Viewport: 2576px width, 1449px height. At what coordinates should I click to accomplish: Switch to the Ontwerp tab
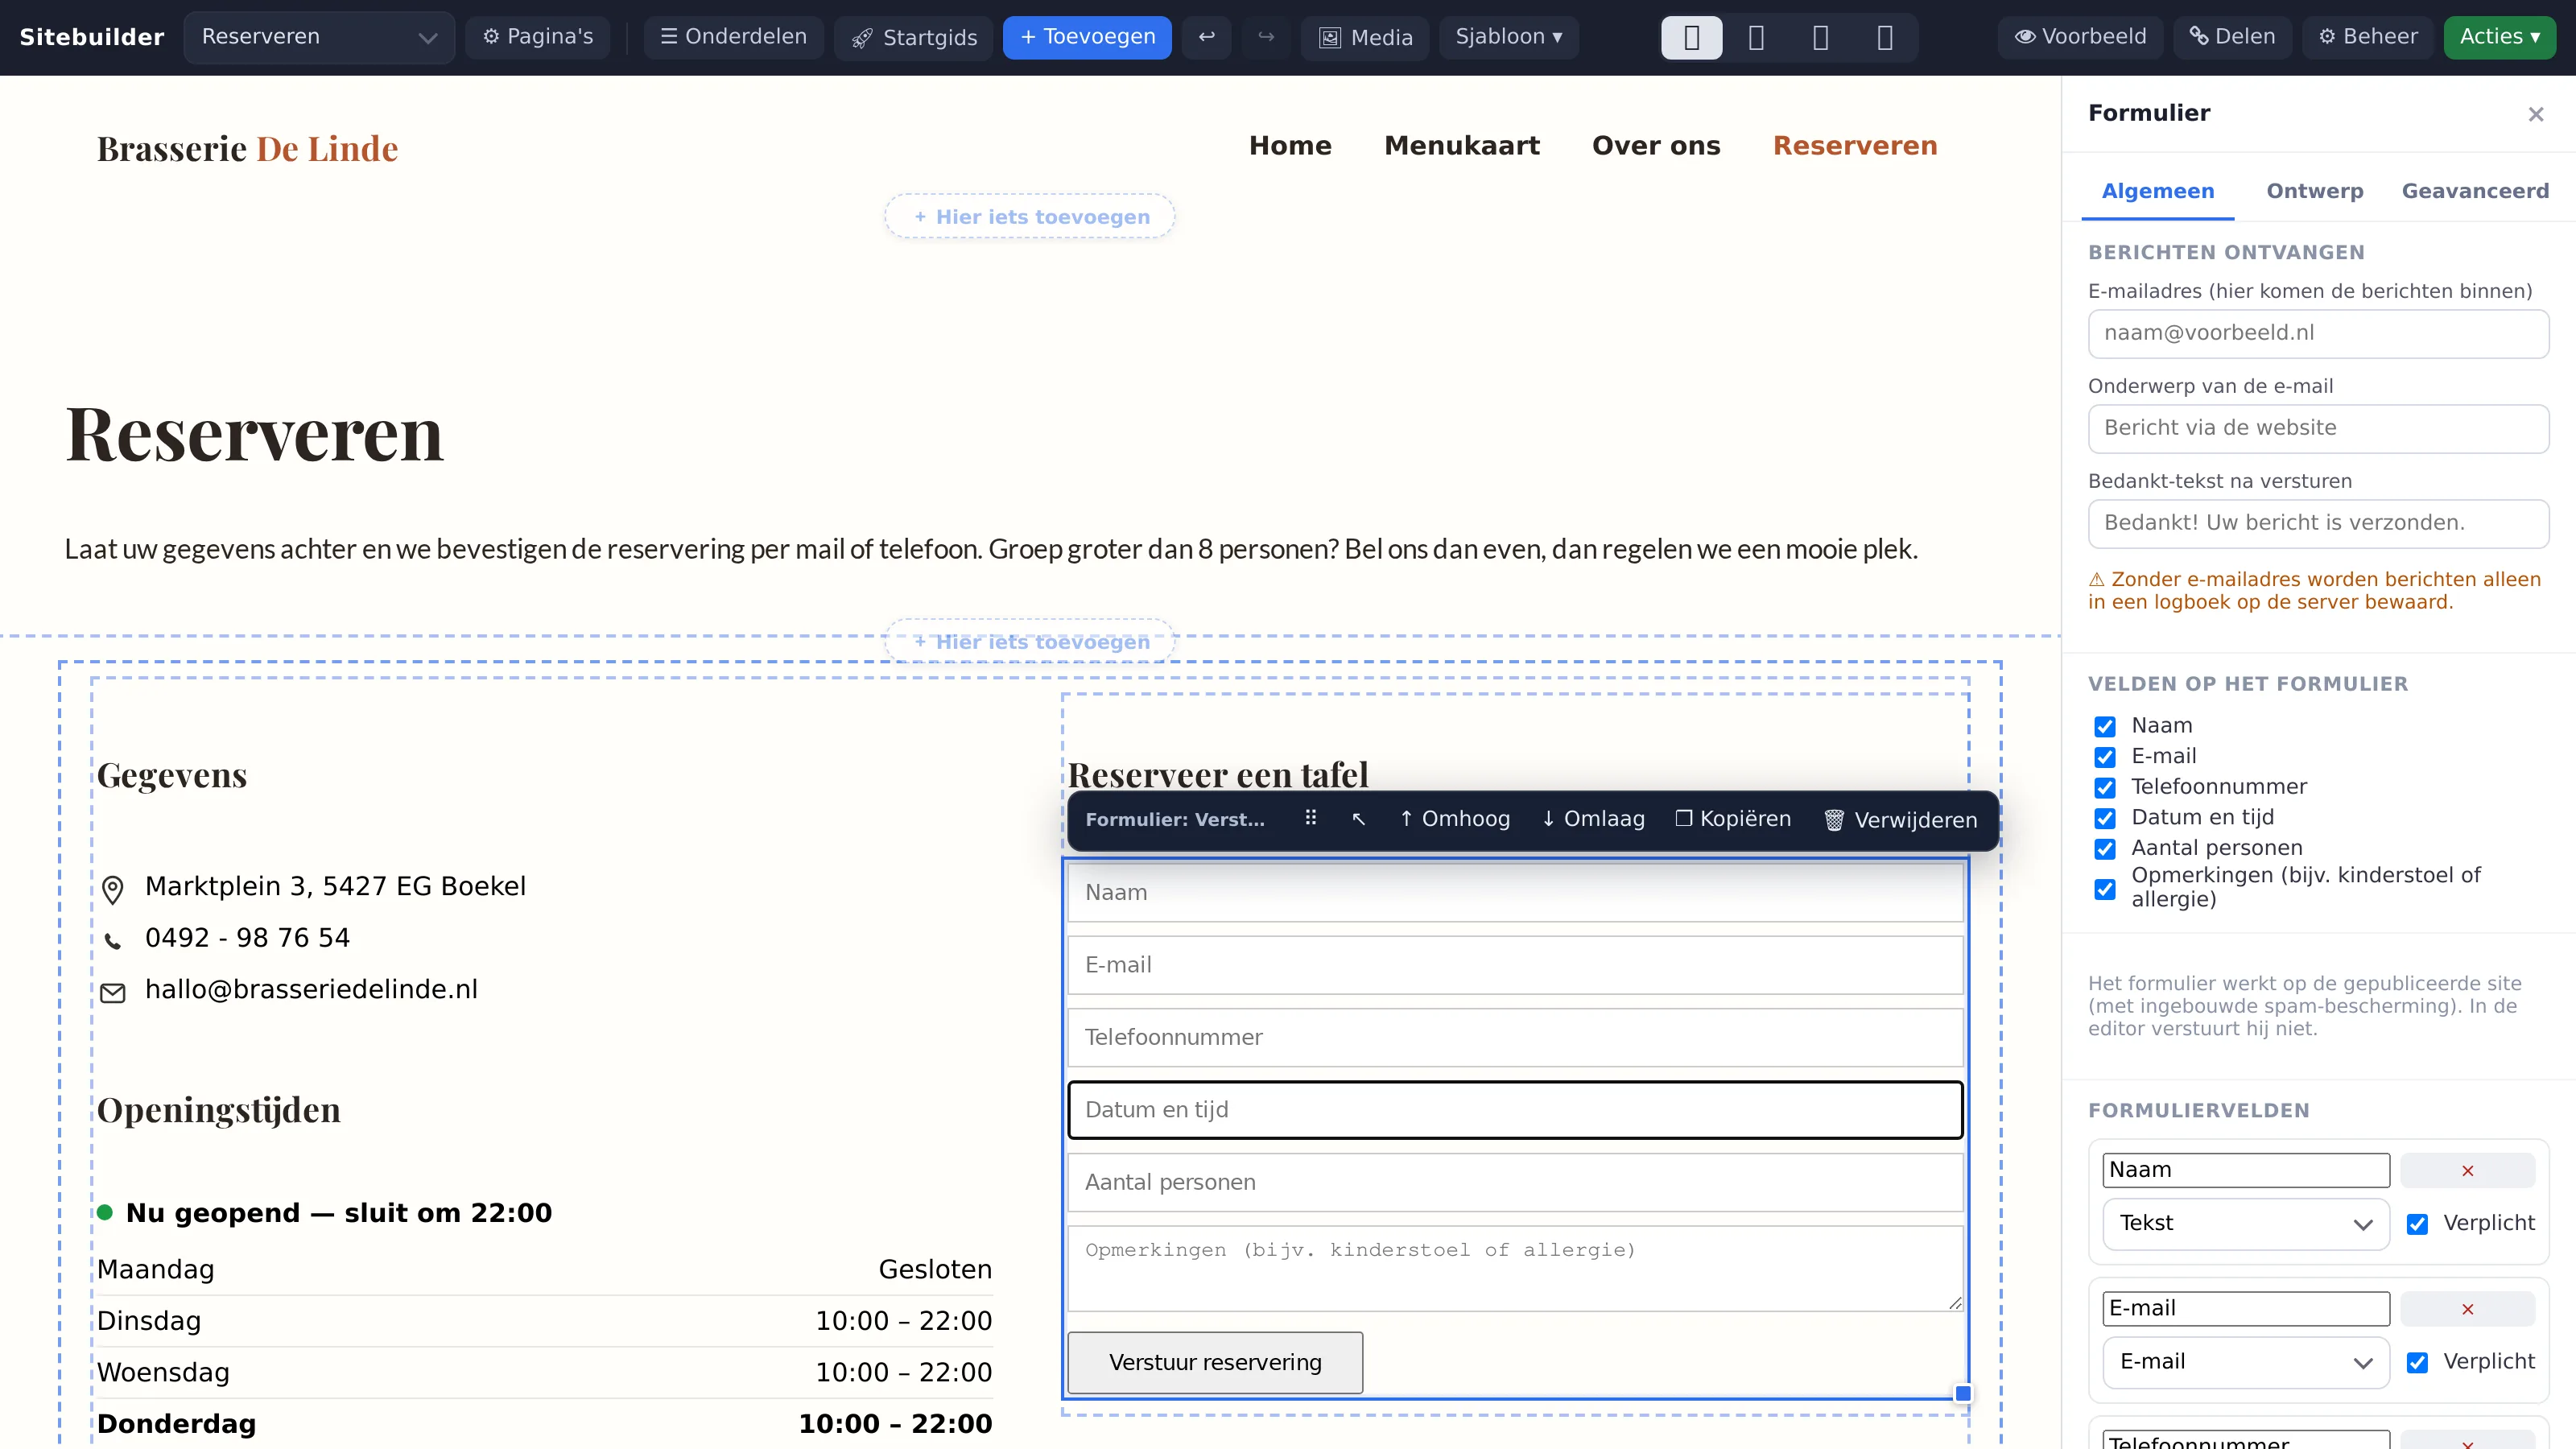[2314, 191]
